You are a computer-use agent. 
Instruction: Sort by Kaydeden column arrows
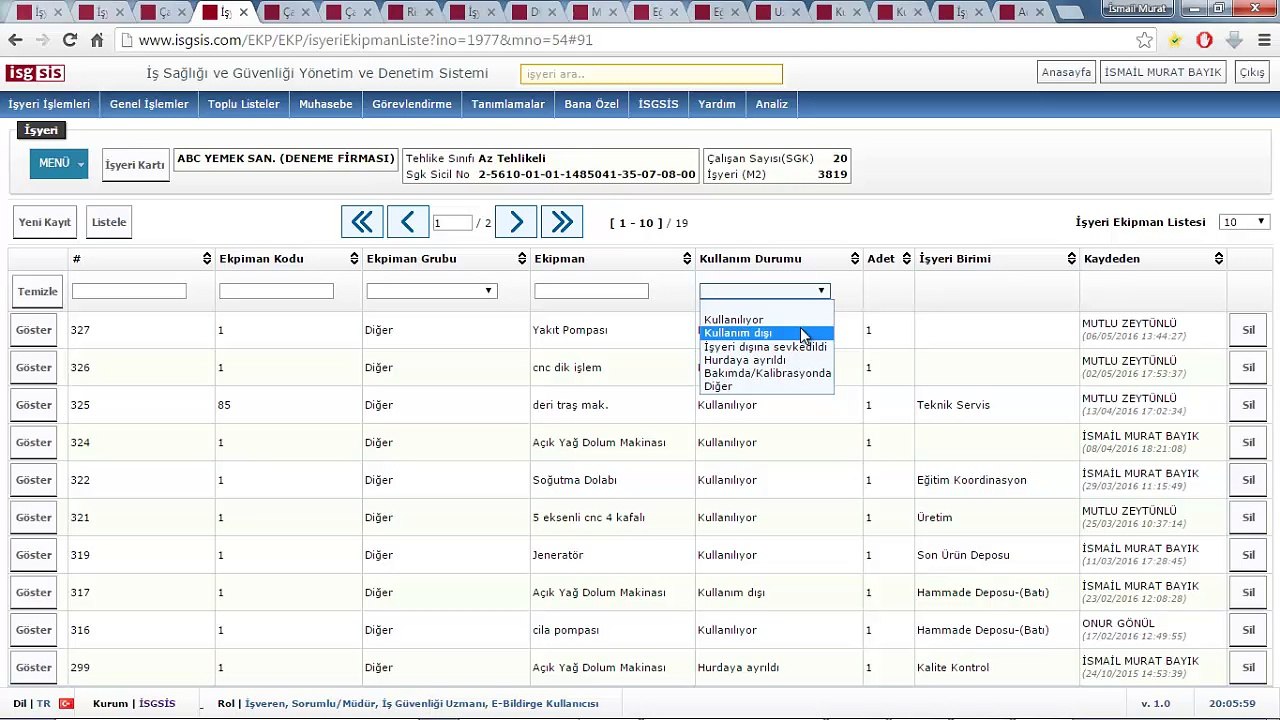click(1219, 259)
